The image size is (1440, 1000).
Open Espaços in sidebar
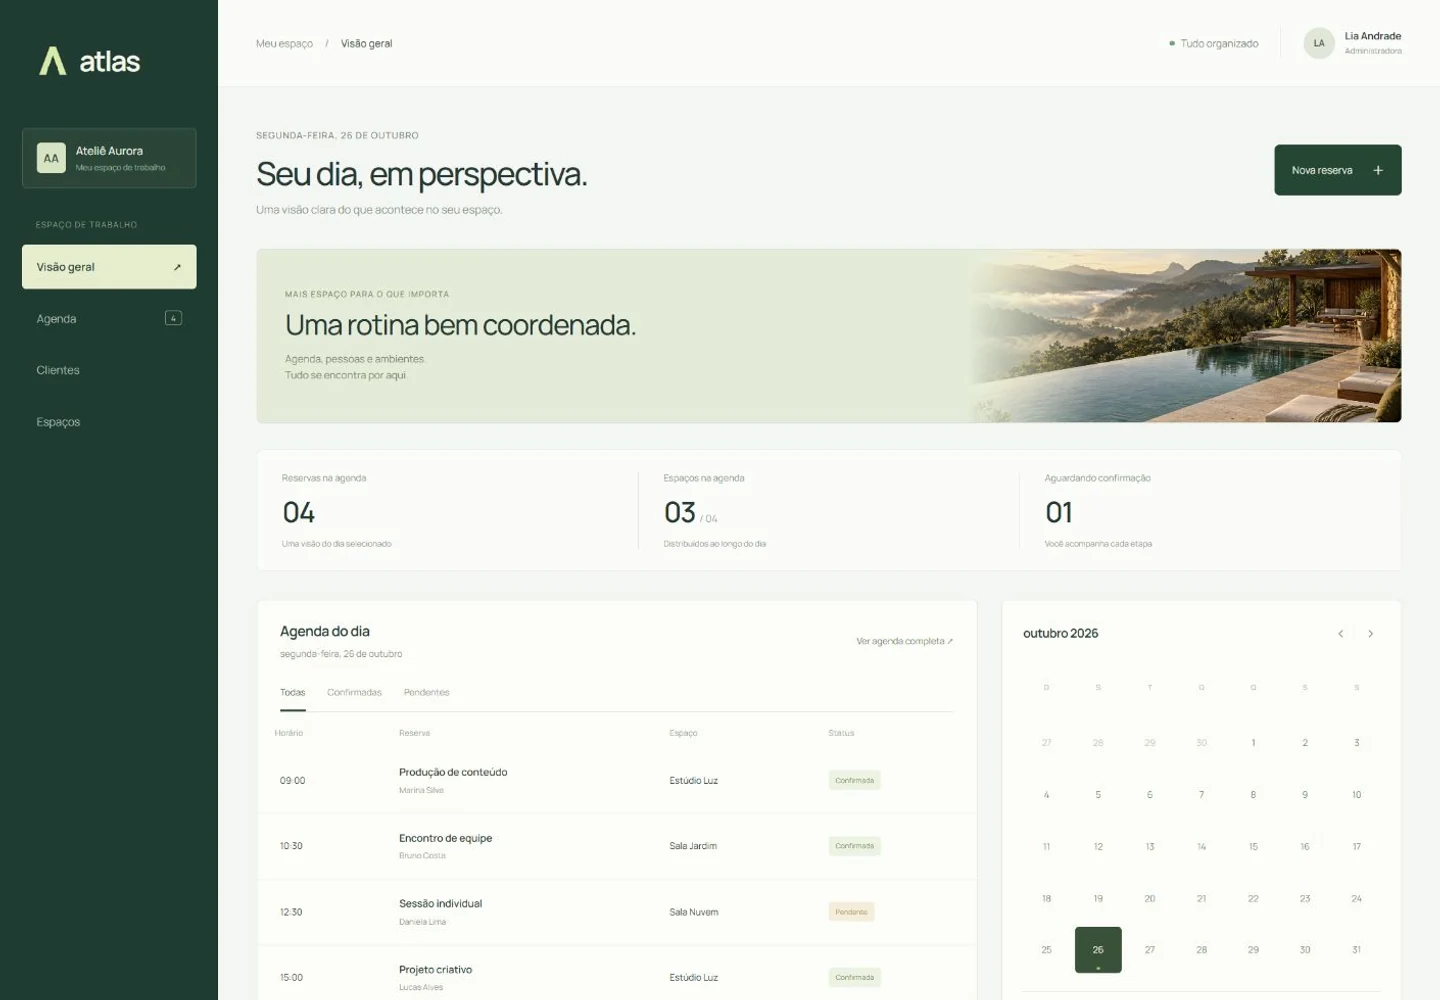tap(109, 422)
